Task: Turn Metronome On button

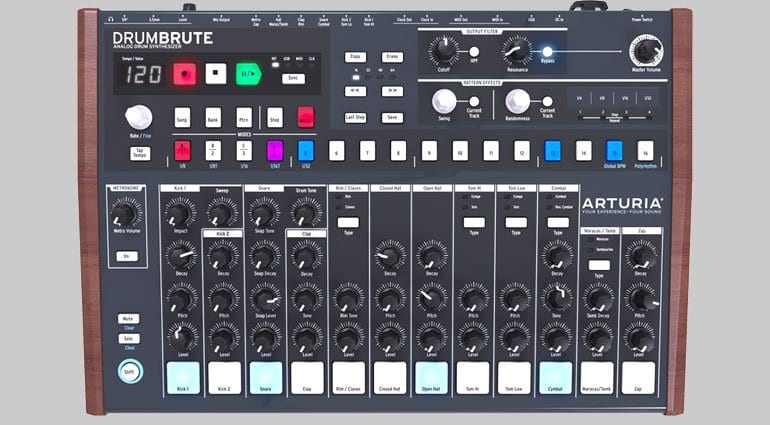Action: (x=127, y=256)
